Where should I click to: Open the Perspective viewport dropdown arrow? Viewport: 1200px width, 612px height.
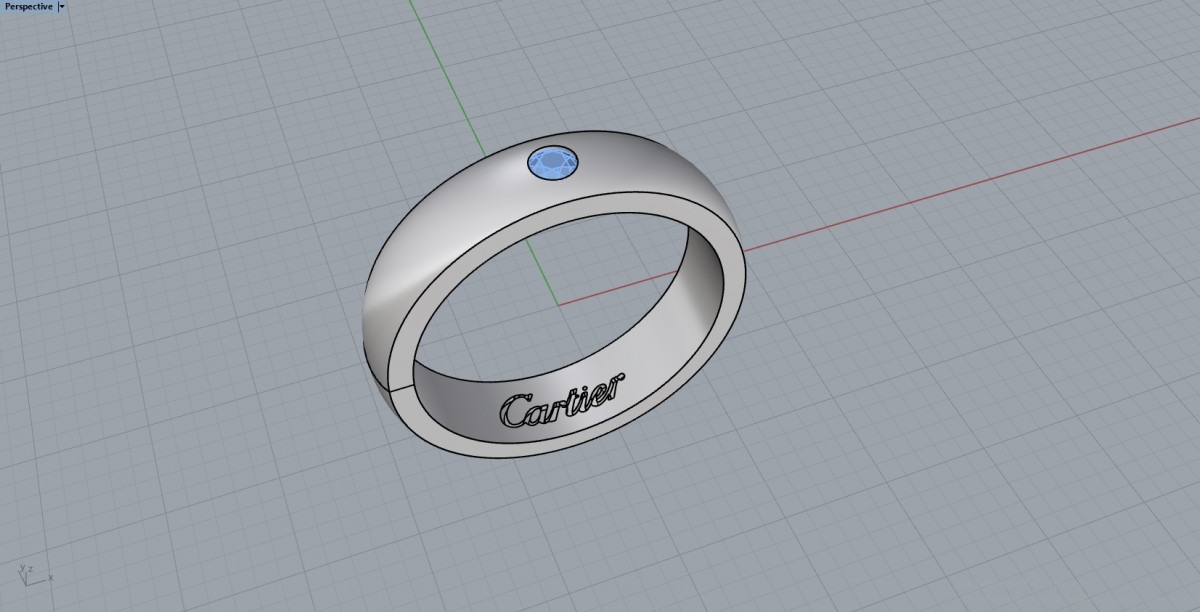(x=62, y=6)
